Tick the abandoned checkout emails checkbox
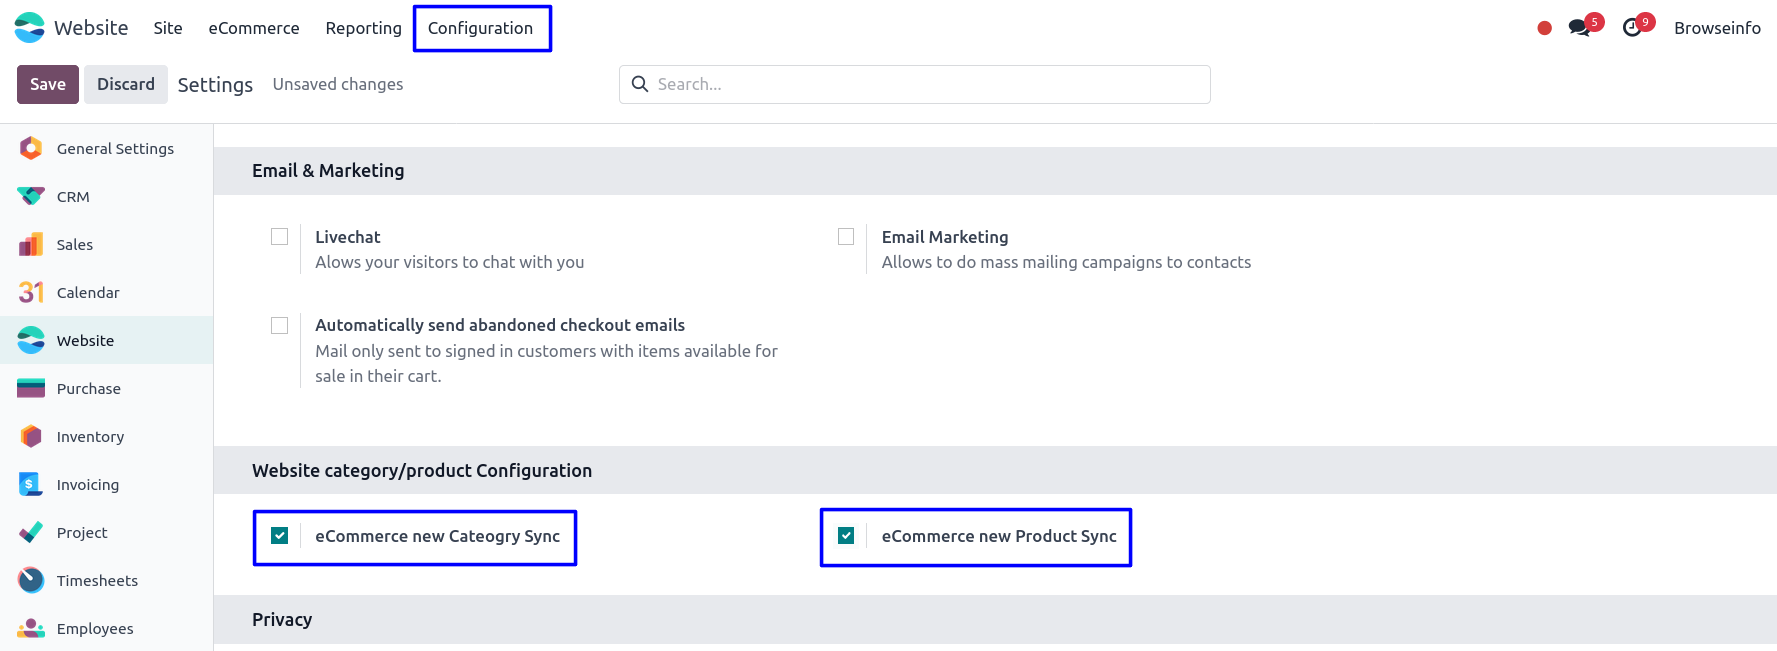This screenshot has width=1777, height=651. 280,326
